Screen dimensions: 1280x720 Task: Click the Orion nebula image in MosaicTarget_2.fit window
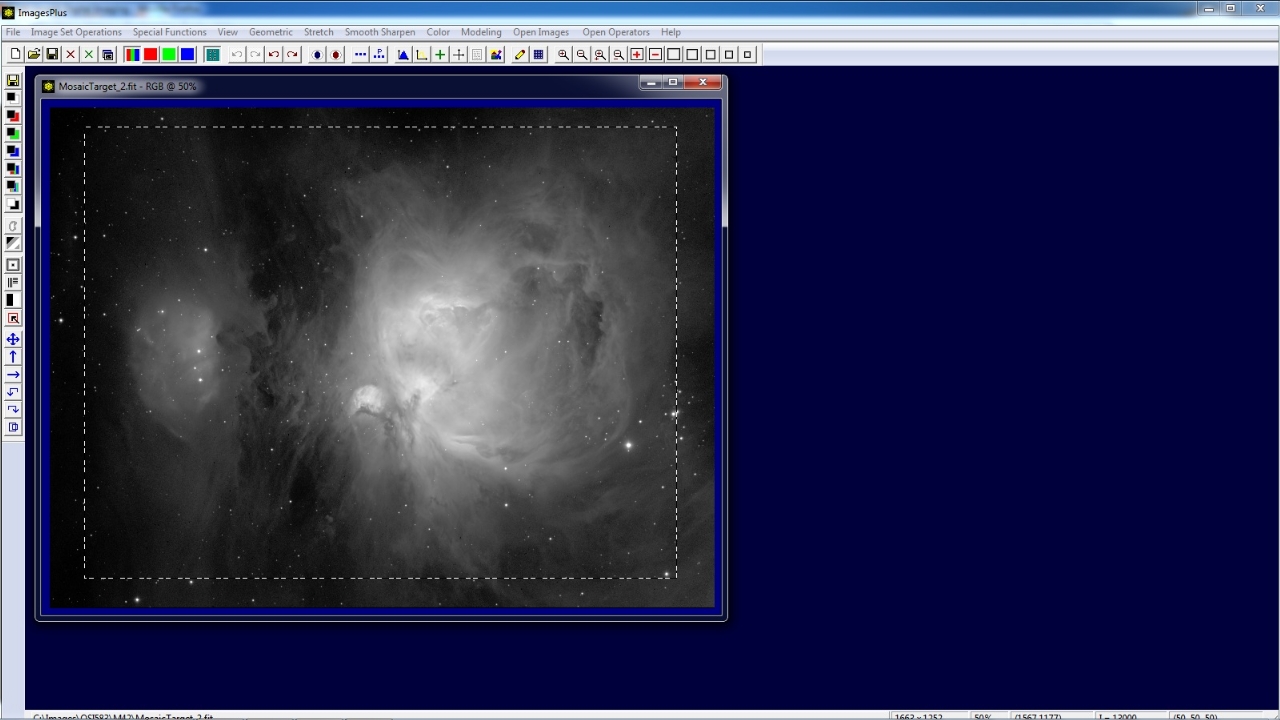[382, 357]
